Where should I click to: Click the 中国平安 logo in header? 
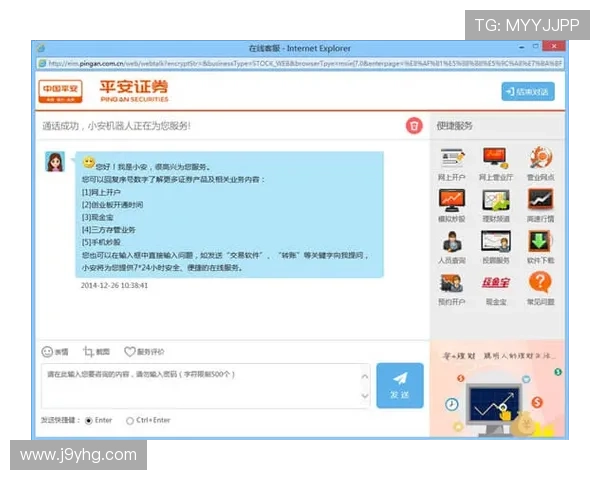[60, 91]
